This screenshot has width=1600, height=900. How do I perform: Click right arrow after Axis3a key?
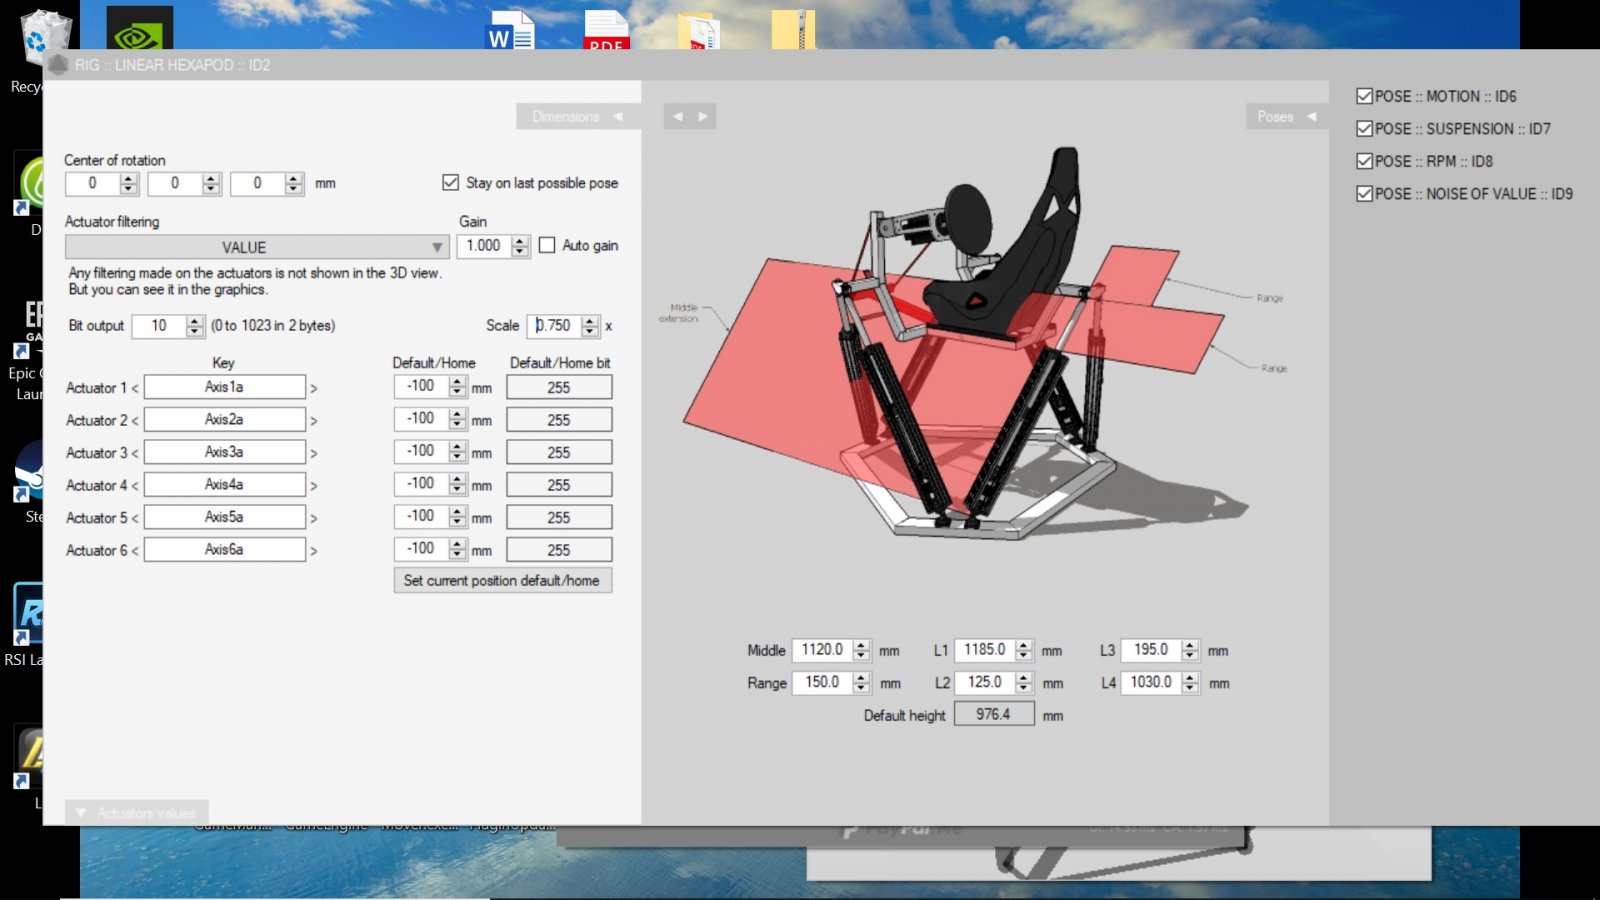[314, 453]
